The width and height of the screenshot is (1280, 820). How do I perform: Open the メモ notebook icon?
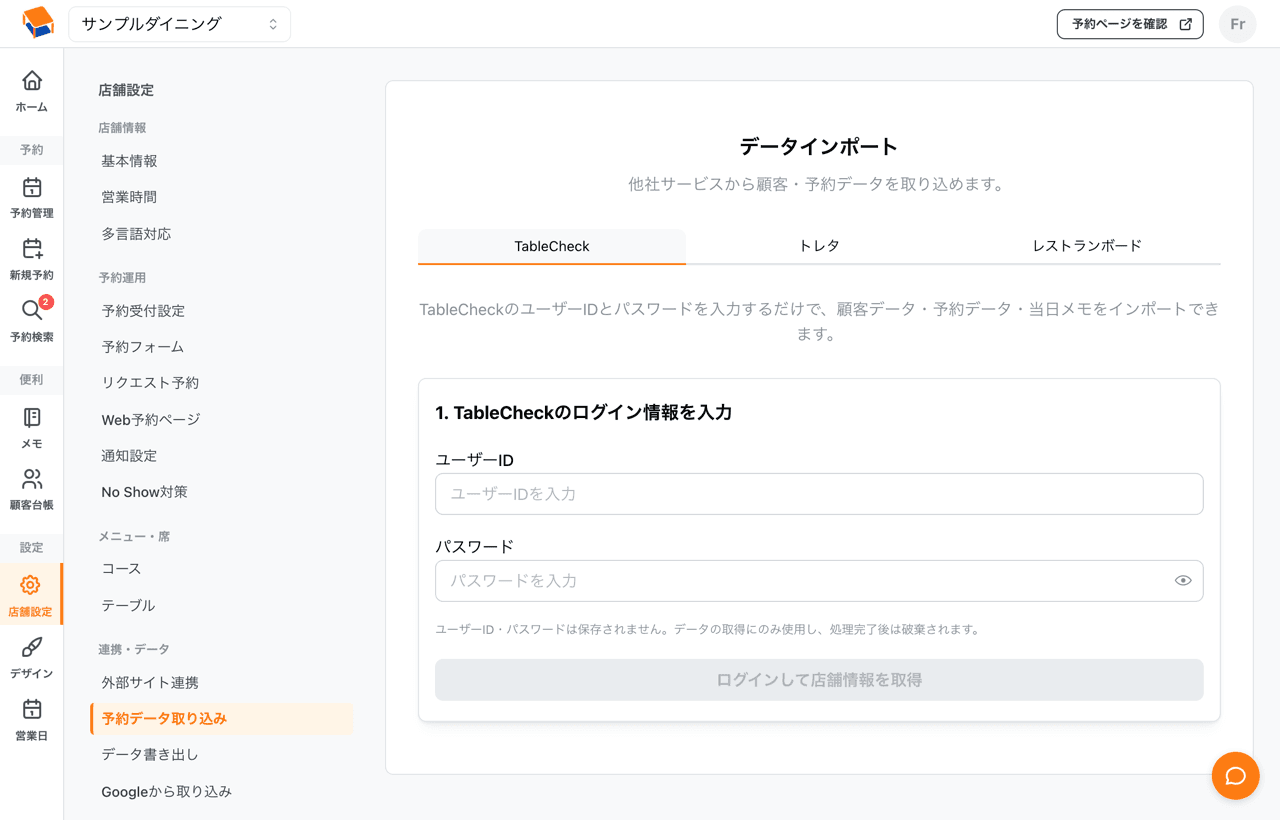[32, 417]
